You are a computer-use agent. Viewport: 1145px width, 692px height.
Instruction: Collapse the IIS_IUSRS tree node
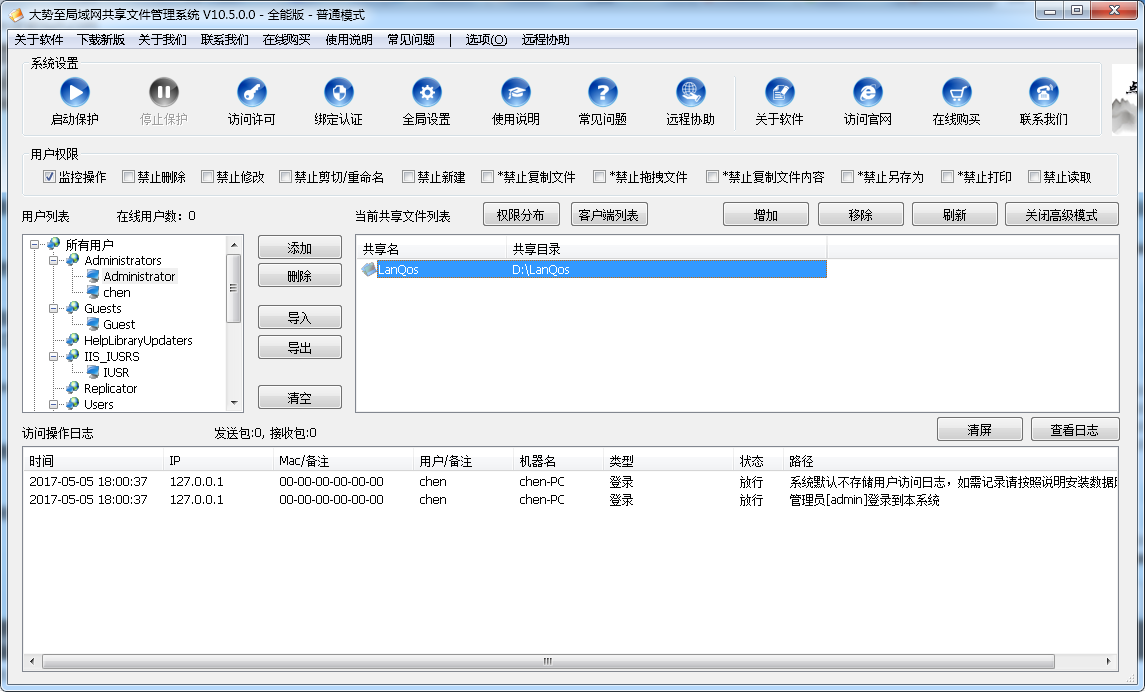tap(52, 356)
